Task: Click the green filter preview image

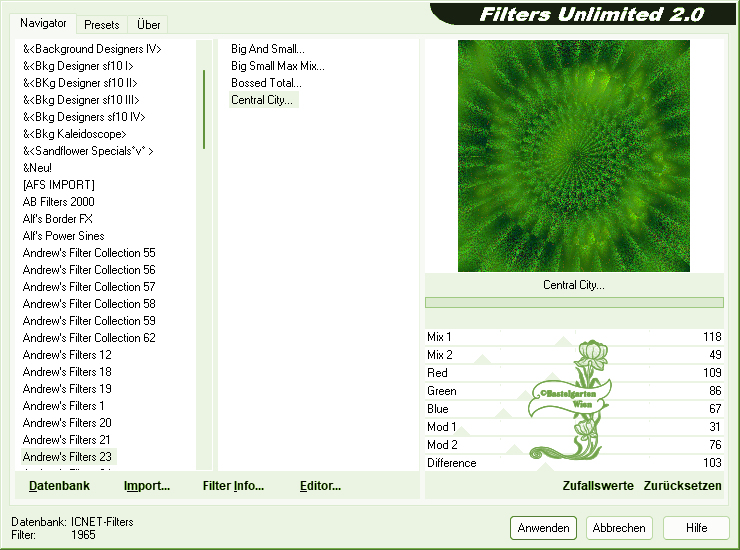Action: pos(573,156)
